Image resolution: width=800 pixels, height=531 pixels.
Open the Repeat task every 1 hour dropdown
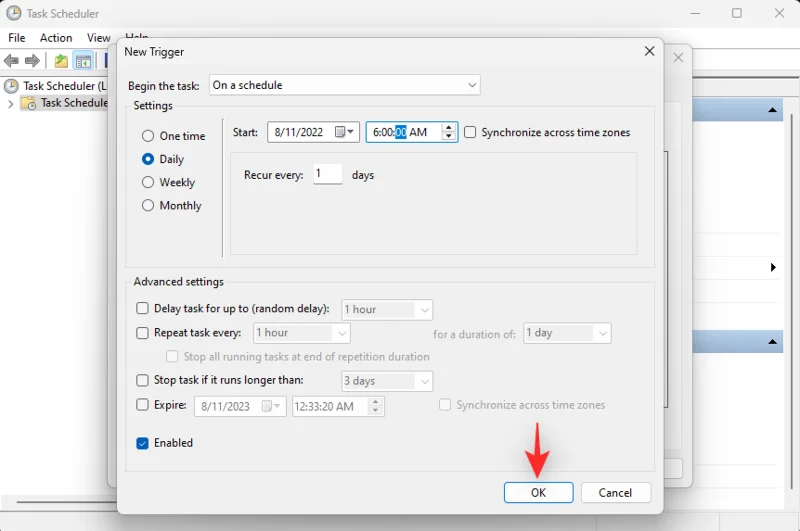[302, 333]
